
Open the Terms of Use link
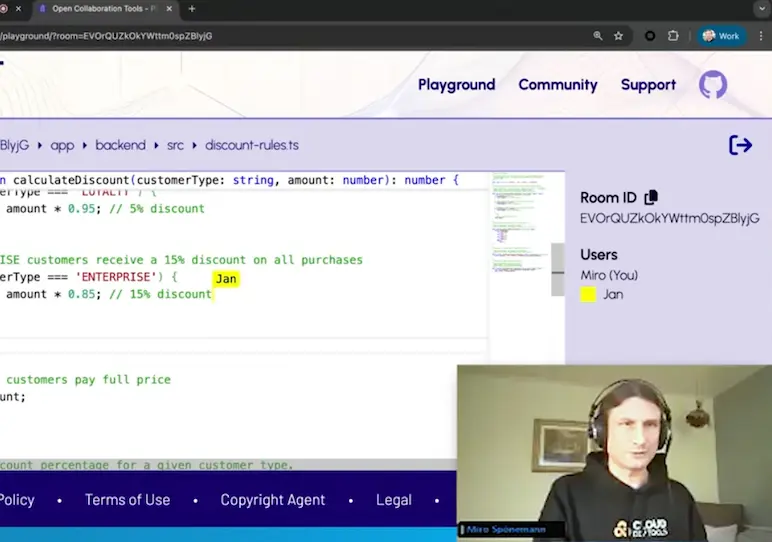[x=127, y=499]
